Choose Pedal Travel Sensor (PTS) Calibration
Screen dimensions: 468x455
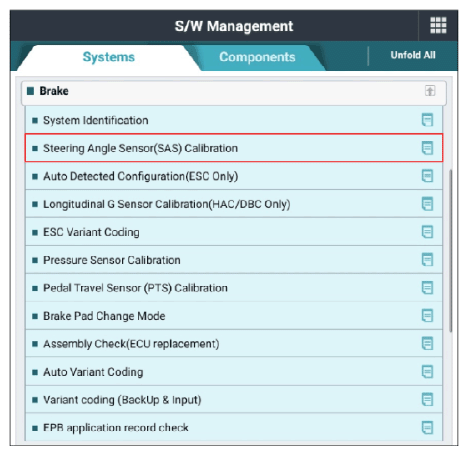(x=234, y=288)
